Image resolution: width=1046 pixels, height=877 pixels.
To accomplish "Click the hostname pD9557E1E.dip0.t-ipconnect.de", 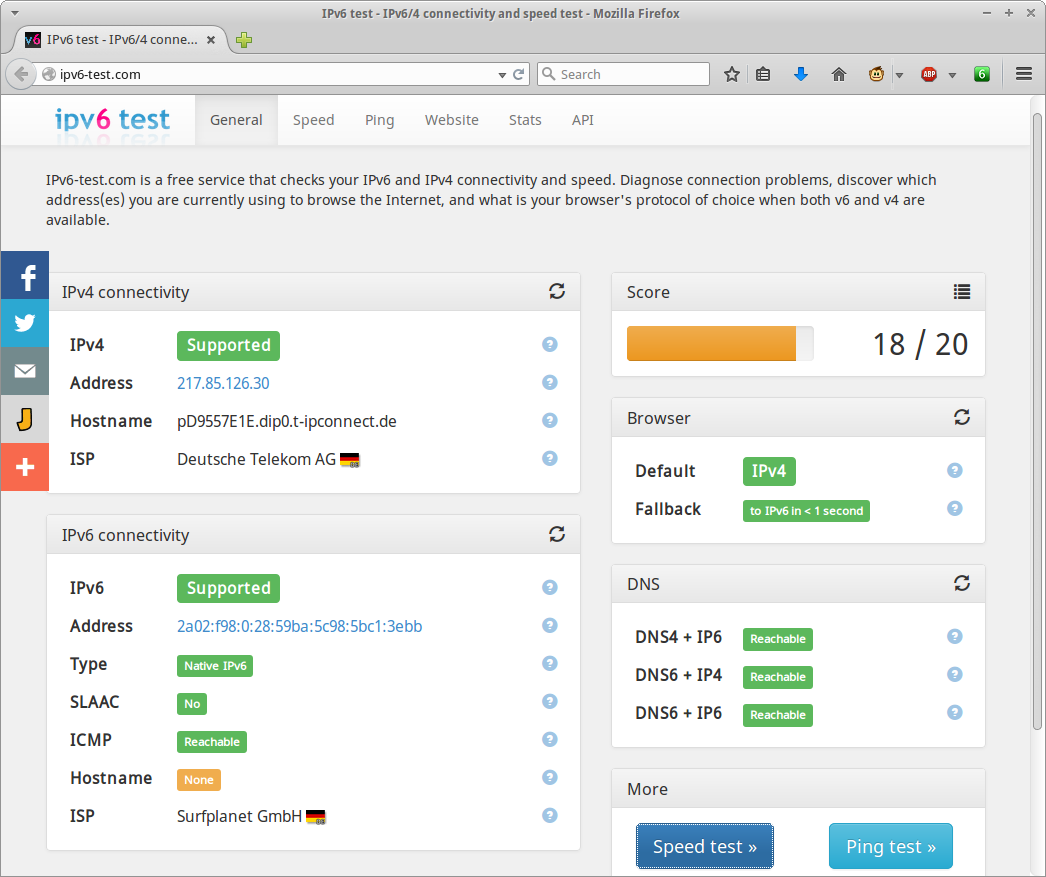I will pyautogui.click(x=287, y=421).
